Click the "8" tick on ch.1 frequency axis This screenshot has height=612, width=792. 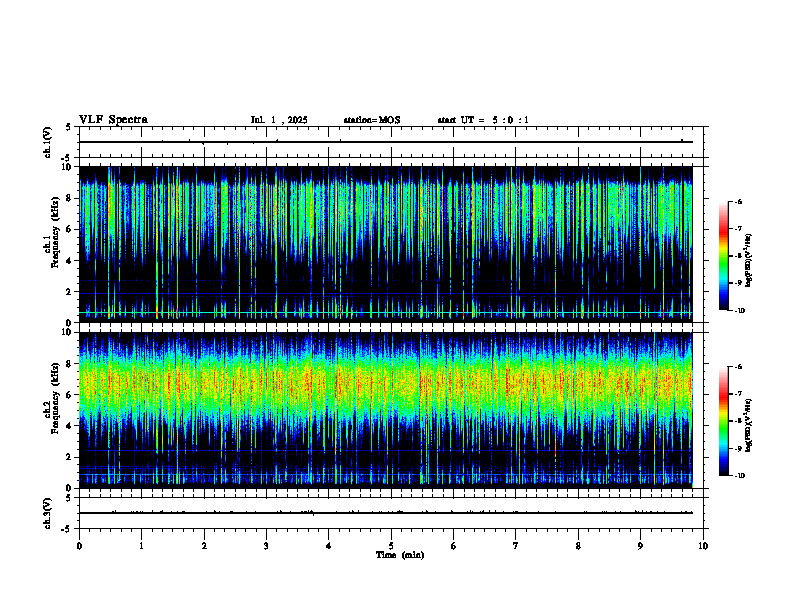pyautogui.click(x=70, y=198)
